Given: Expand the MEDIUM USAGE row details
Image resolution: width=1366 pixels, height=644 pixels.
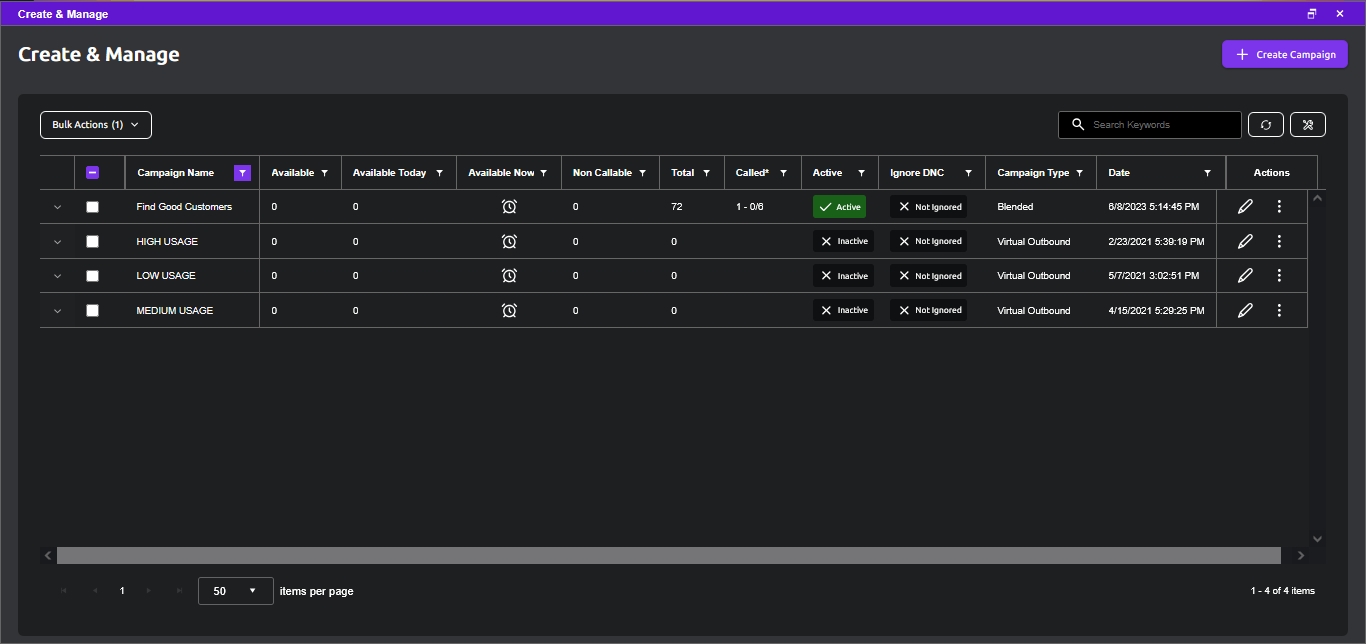Looking at the screenshot, I should 57,310.
